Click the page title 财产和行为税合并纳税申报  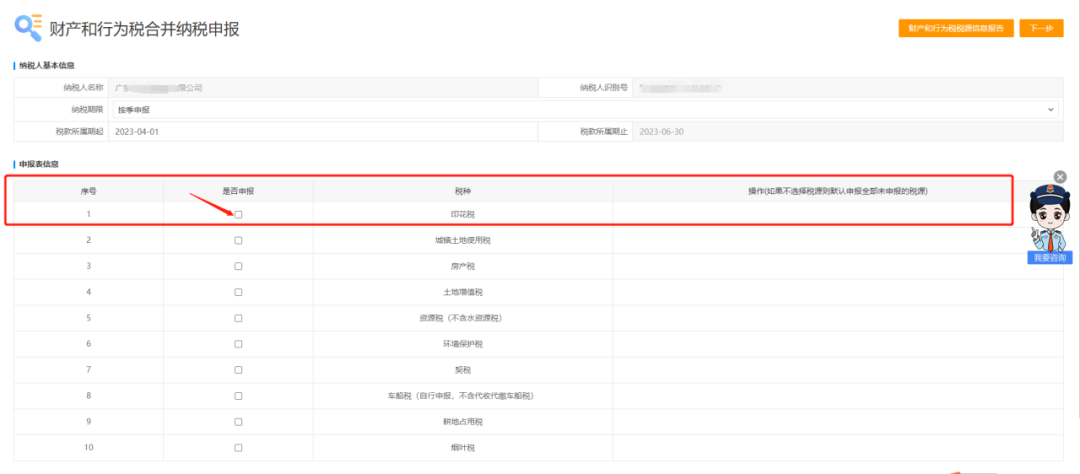145,29
